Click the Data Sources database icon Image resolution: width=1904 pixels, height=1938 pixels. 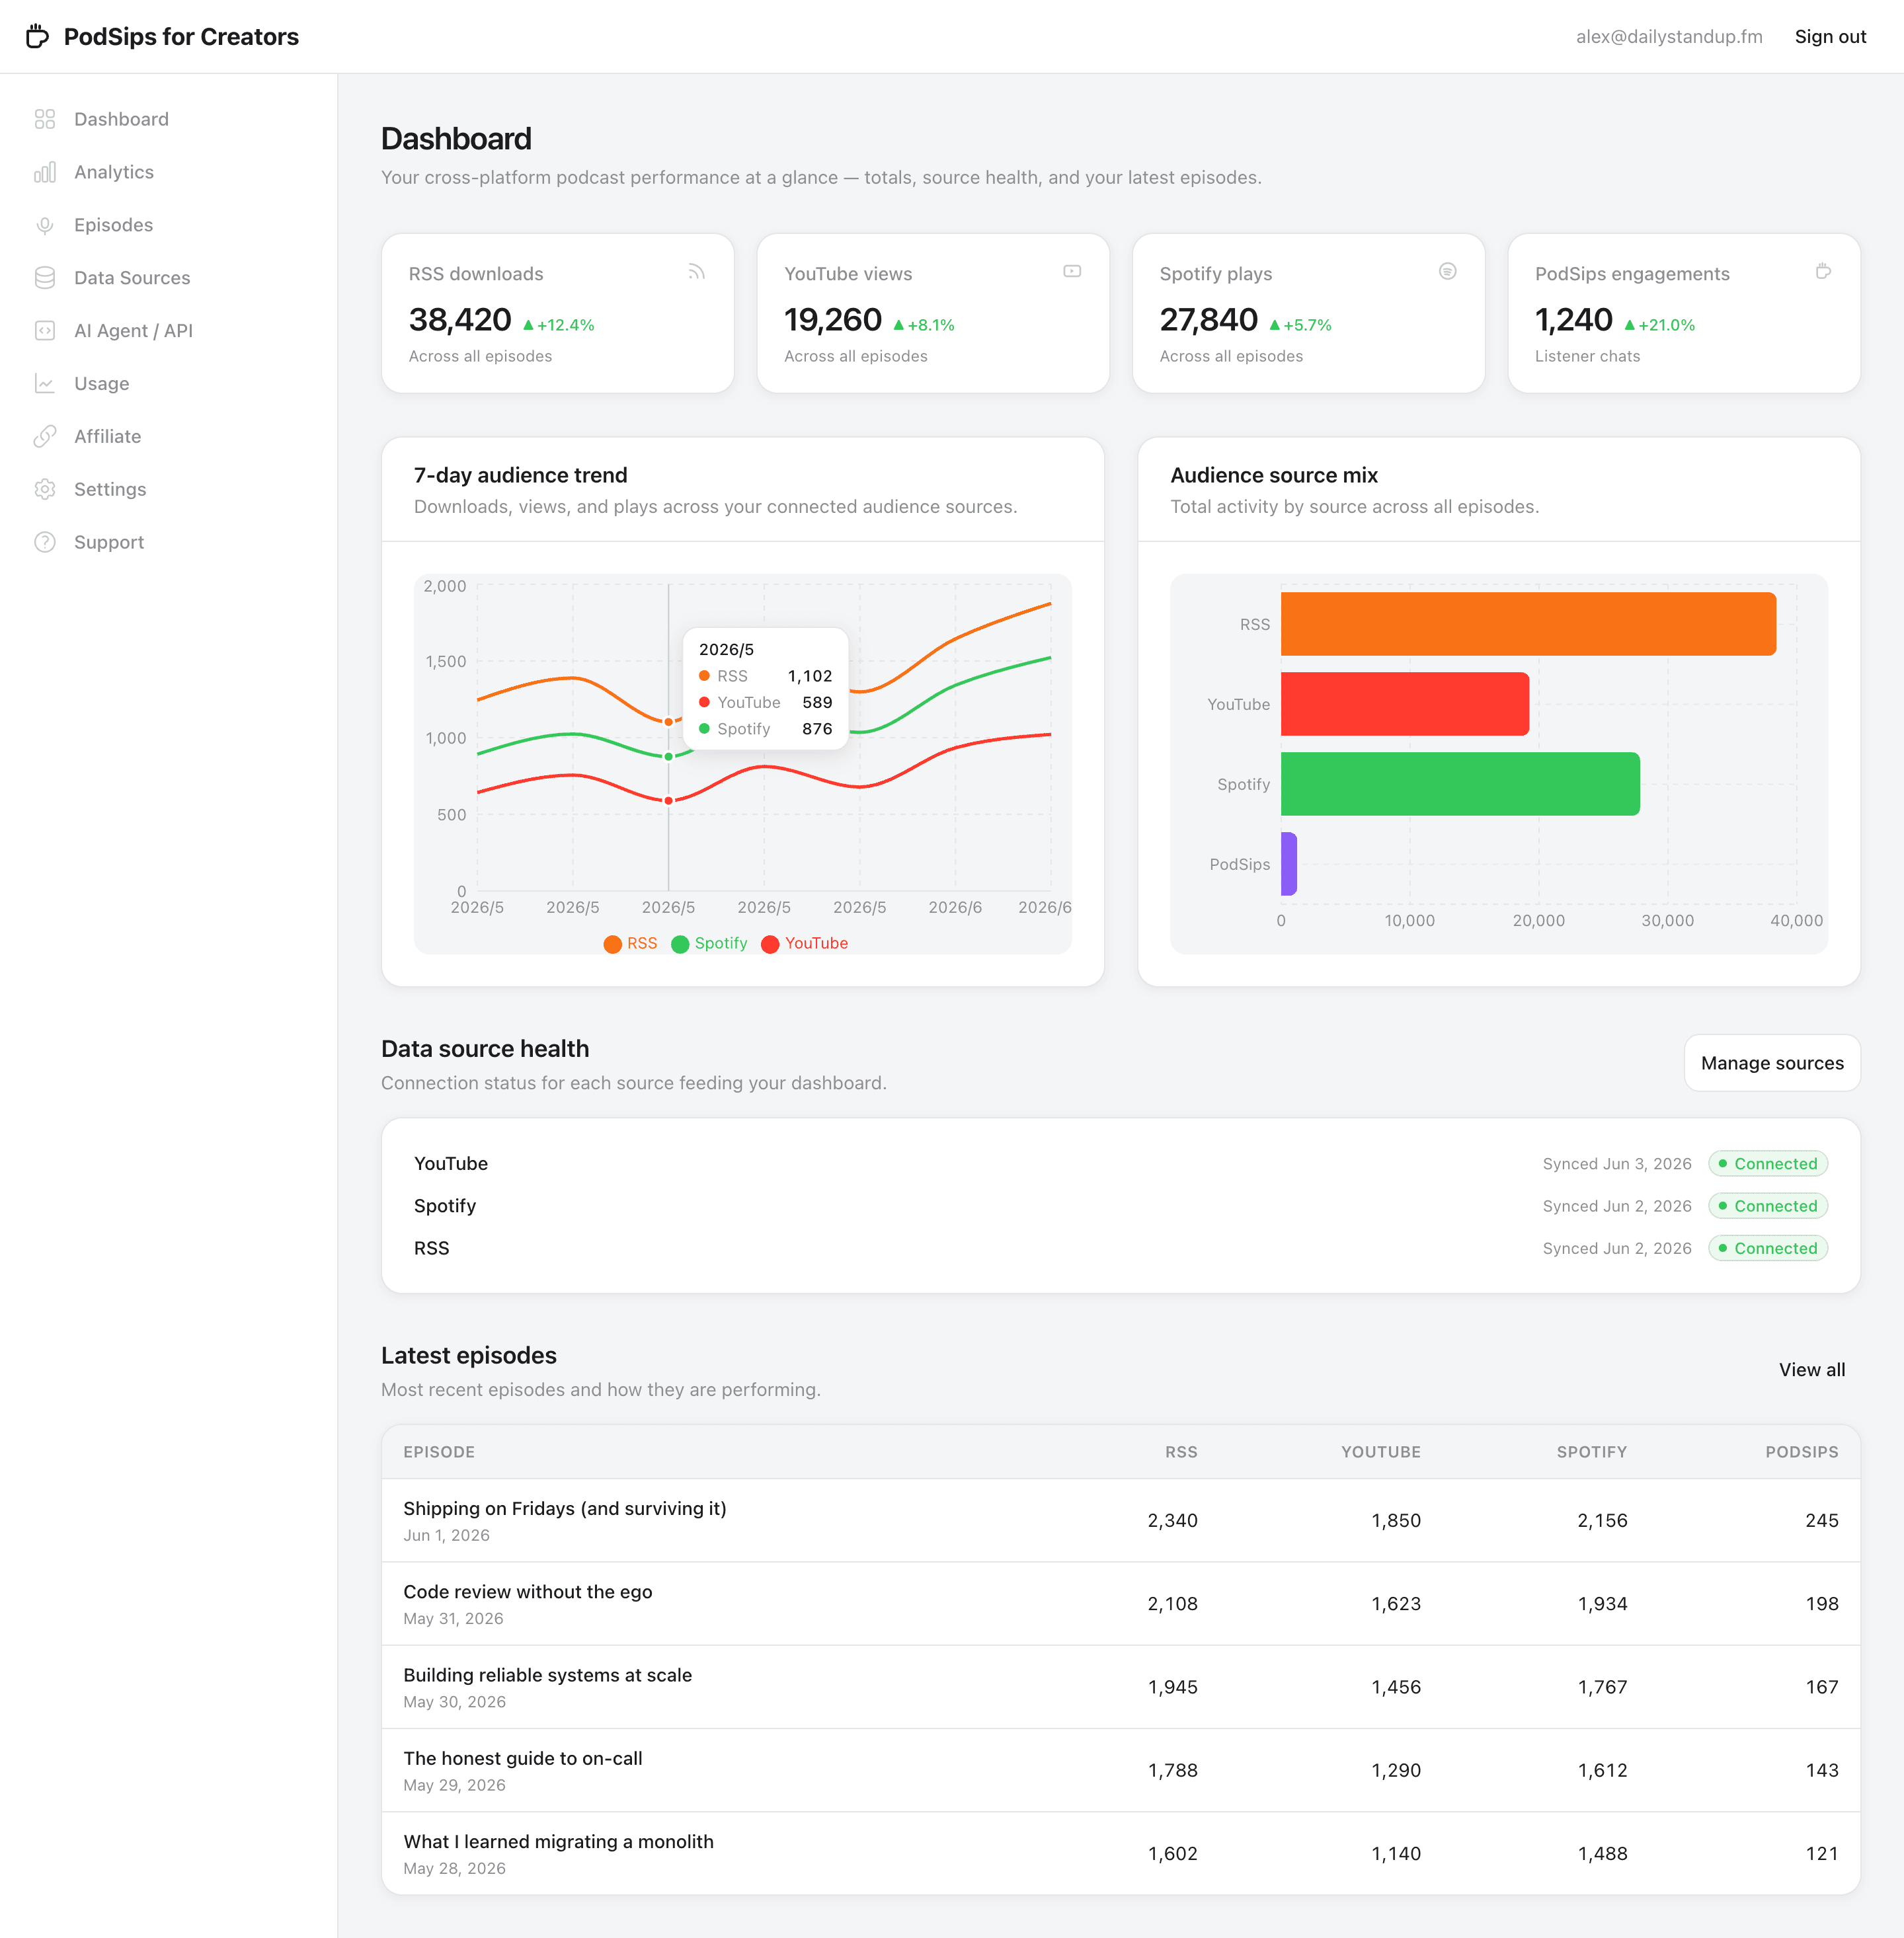(45, 278)
